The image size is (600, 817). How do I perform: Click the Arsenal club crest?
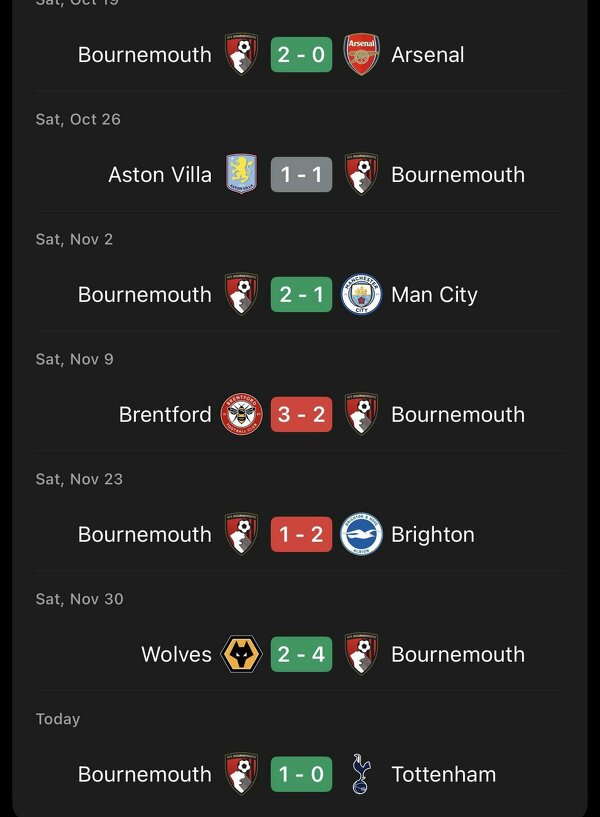pos(361,55)
